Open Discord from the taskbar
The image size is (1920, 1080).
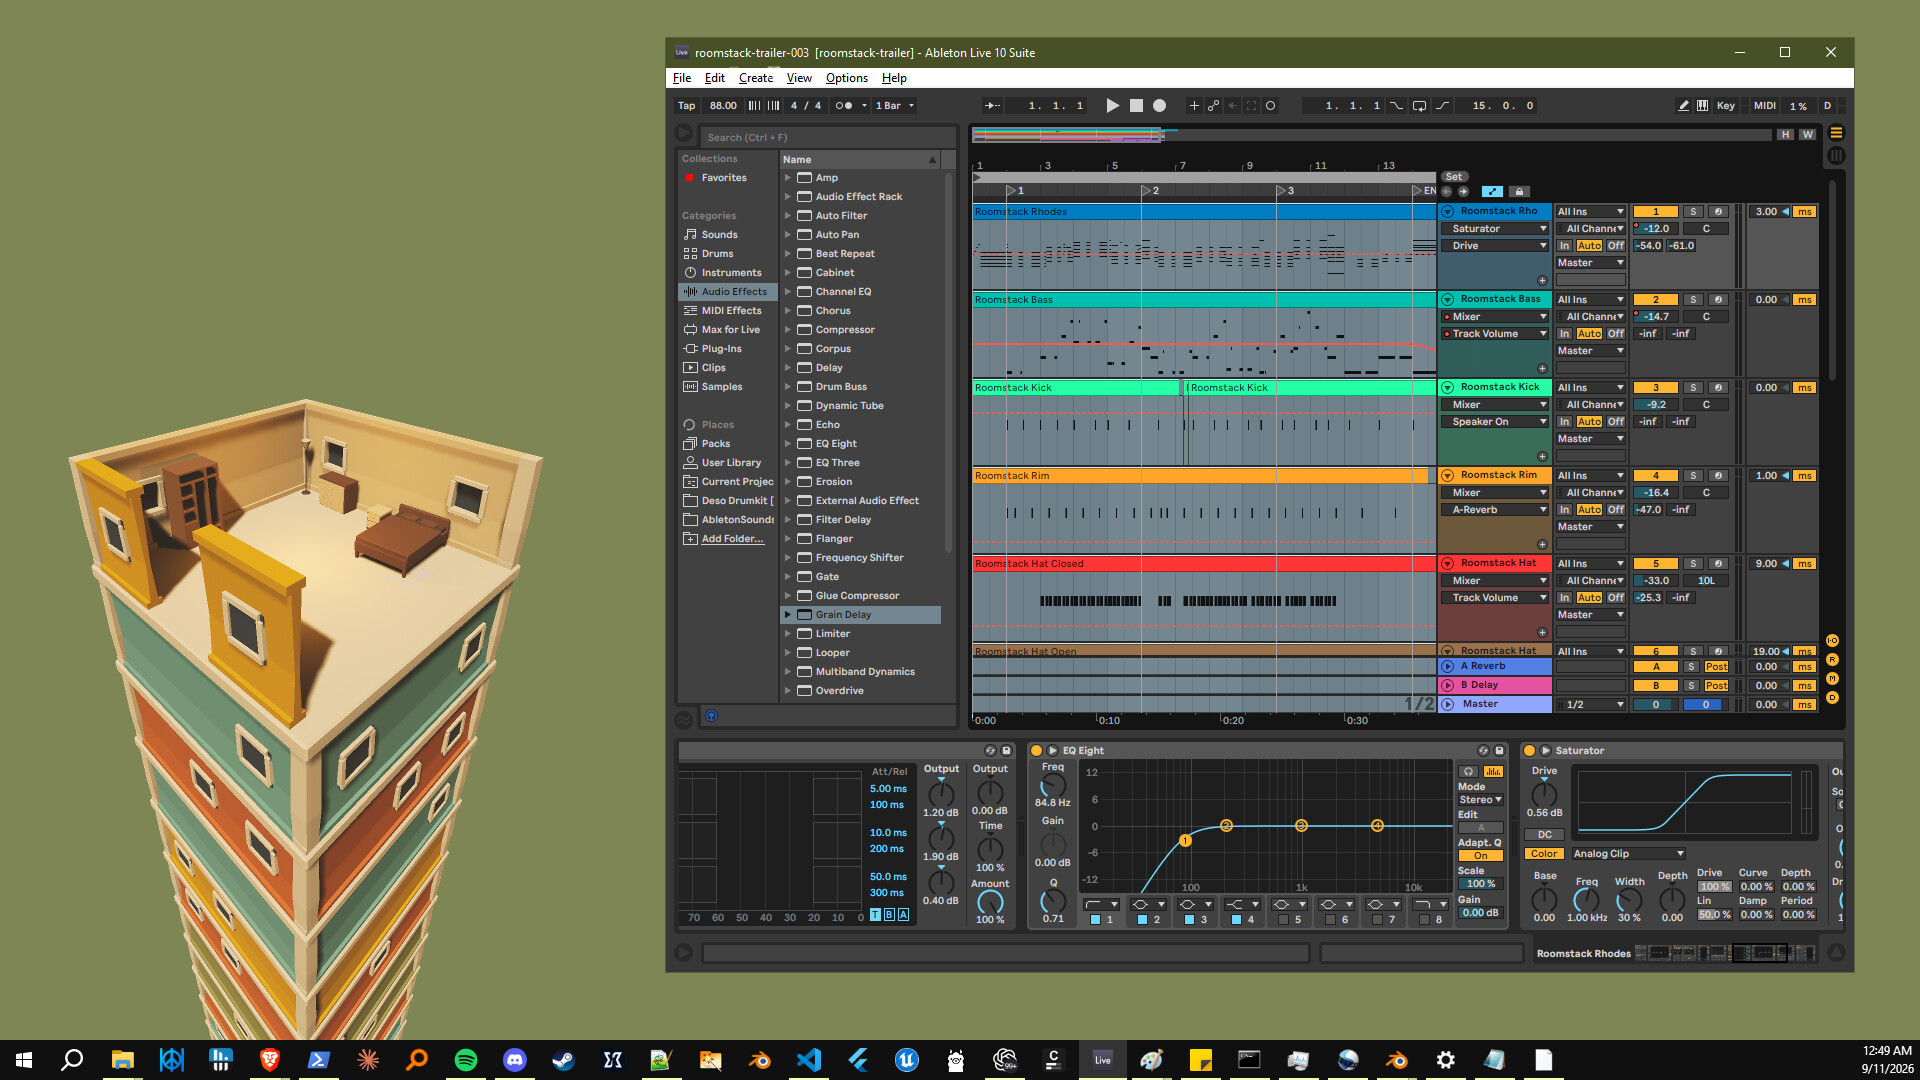point(514,1060)
